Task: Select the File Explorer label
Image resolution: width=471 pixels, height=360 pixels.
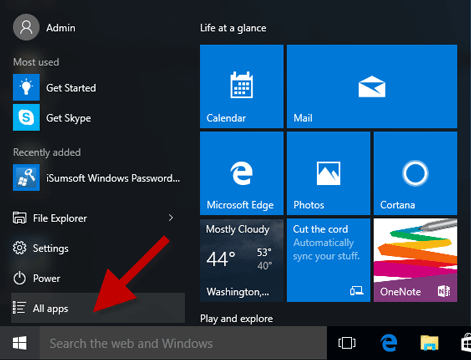Action: 60,218
